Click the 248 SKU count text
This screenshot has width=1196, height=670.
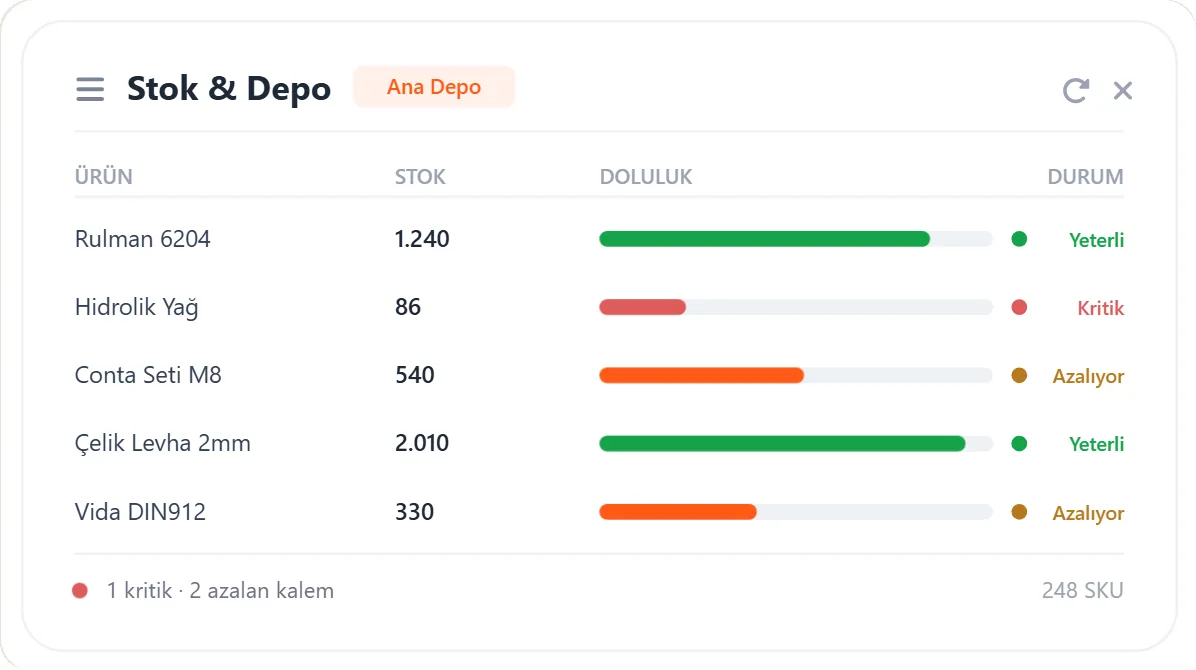coord(1082,590)
